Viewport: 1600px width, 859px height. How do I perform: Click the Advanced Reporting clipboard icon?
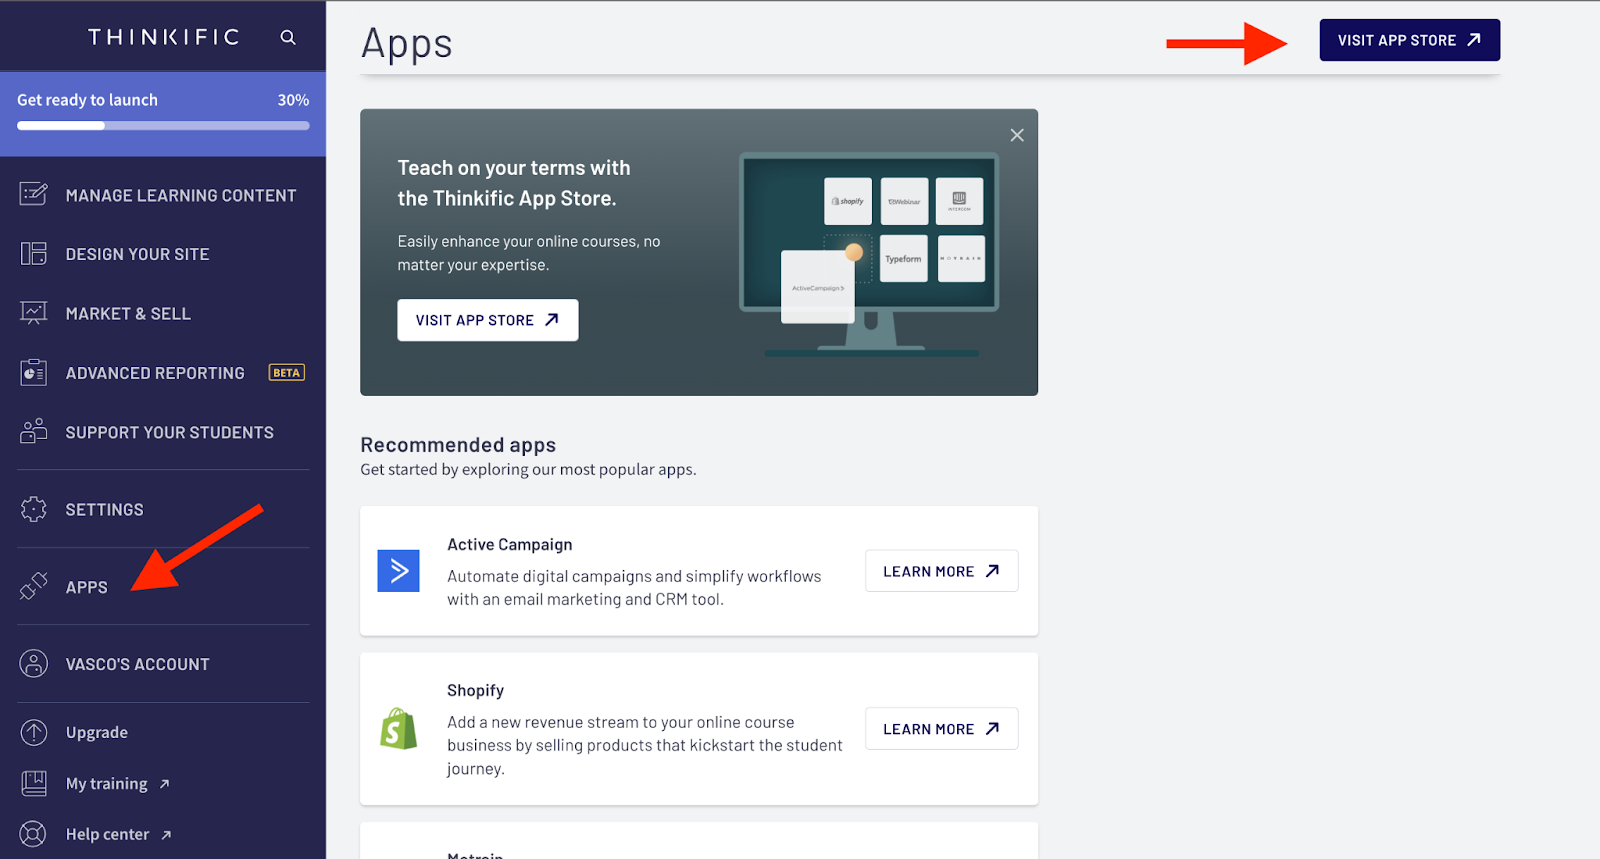tap(34, 372)
